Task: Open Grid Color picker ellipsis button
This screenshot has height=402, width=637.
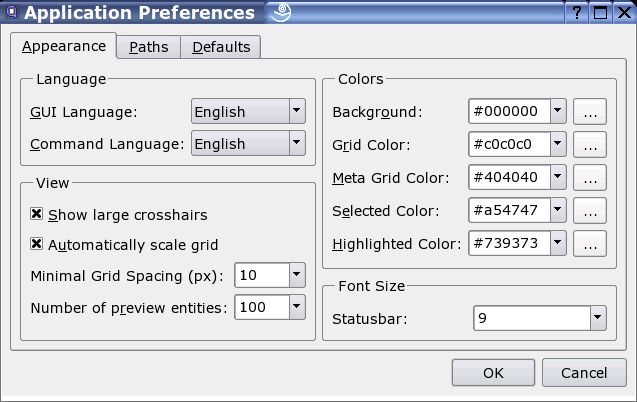Action: tap(590, 145)
